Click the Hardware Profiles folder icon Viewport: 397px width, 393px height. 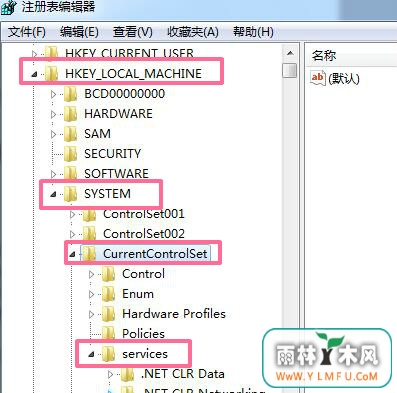(x=108, y=314)
